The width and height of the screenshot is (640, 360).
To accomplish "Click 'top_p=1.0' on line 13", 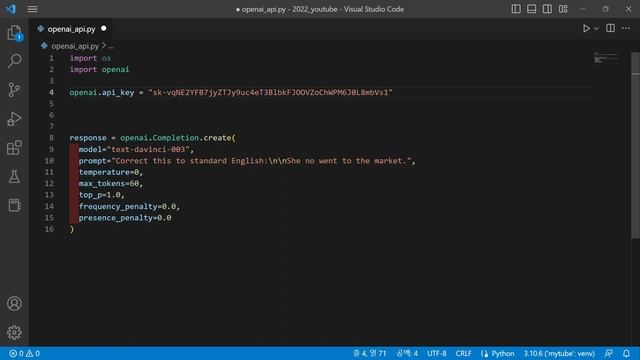I will coord(100,195).
